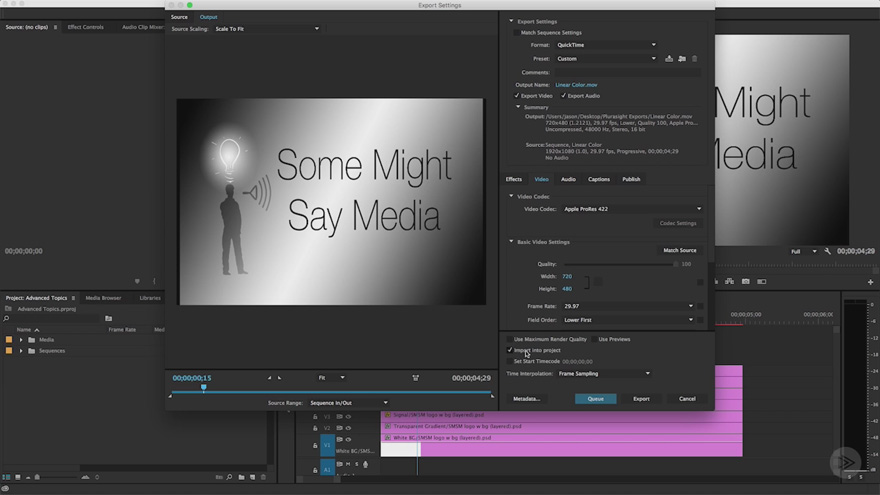Screen dimensions: 880x495
Task: Click the Import Preset icon
Action: tap(682, 58)
